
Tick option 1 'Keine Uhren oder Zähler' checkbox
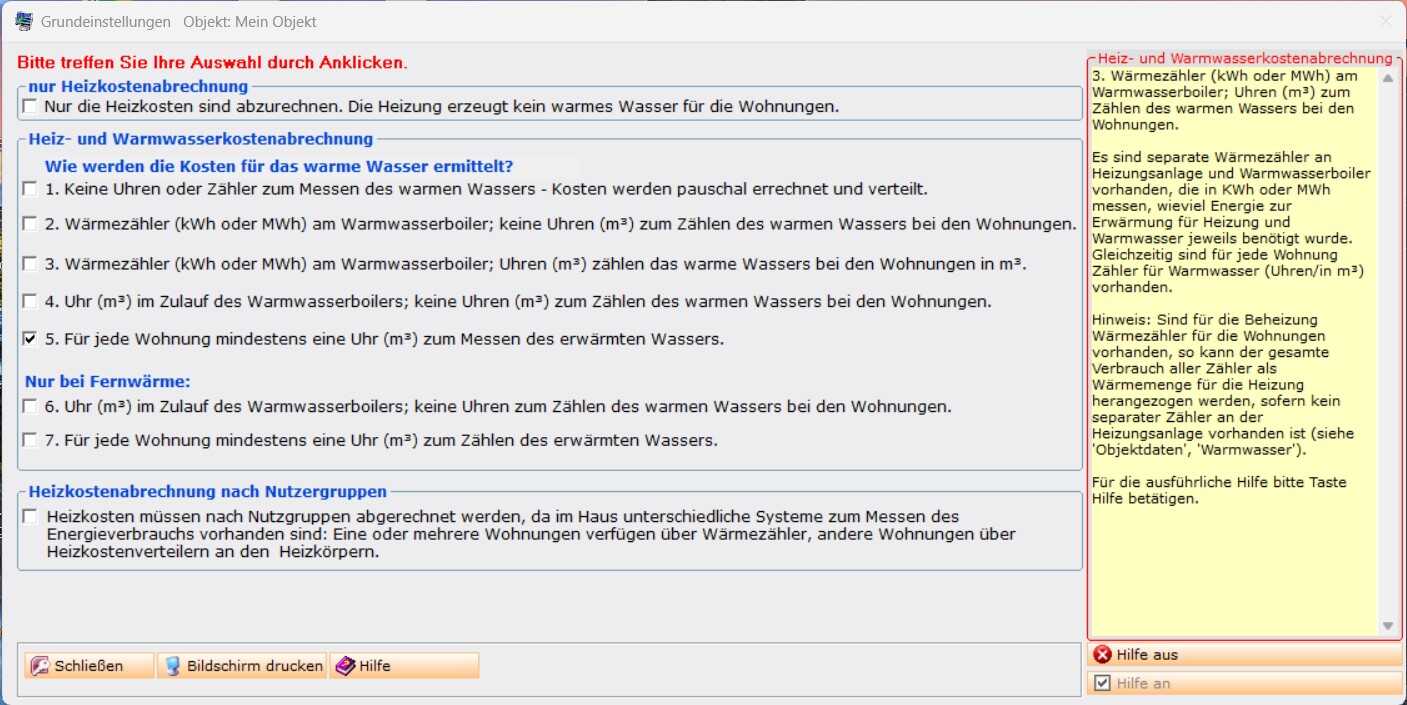pyautogui.click(x=30, y=188)
